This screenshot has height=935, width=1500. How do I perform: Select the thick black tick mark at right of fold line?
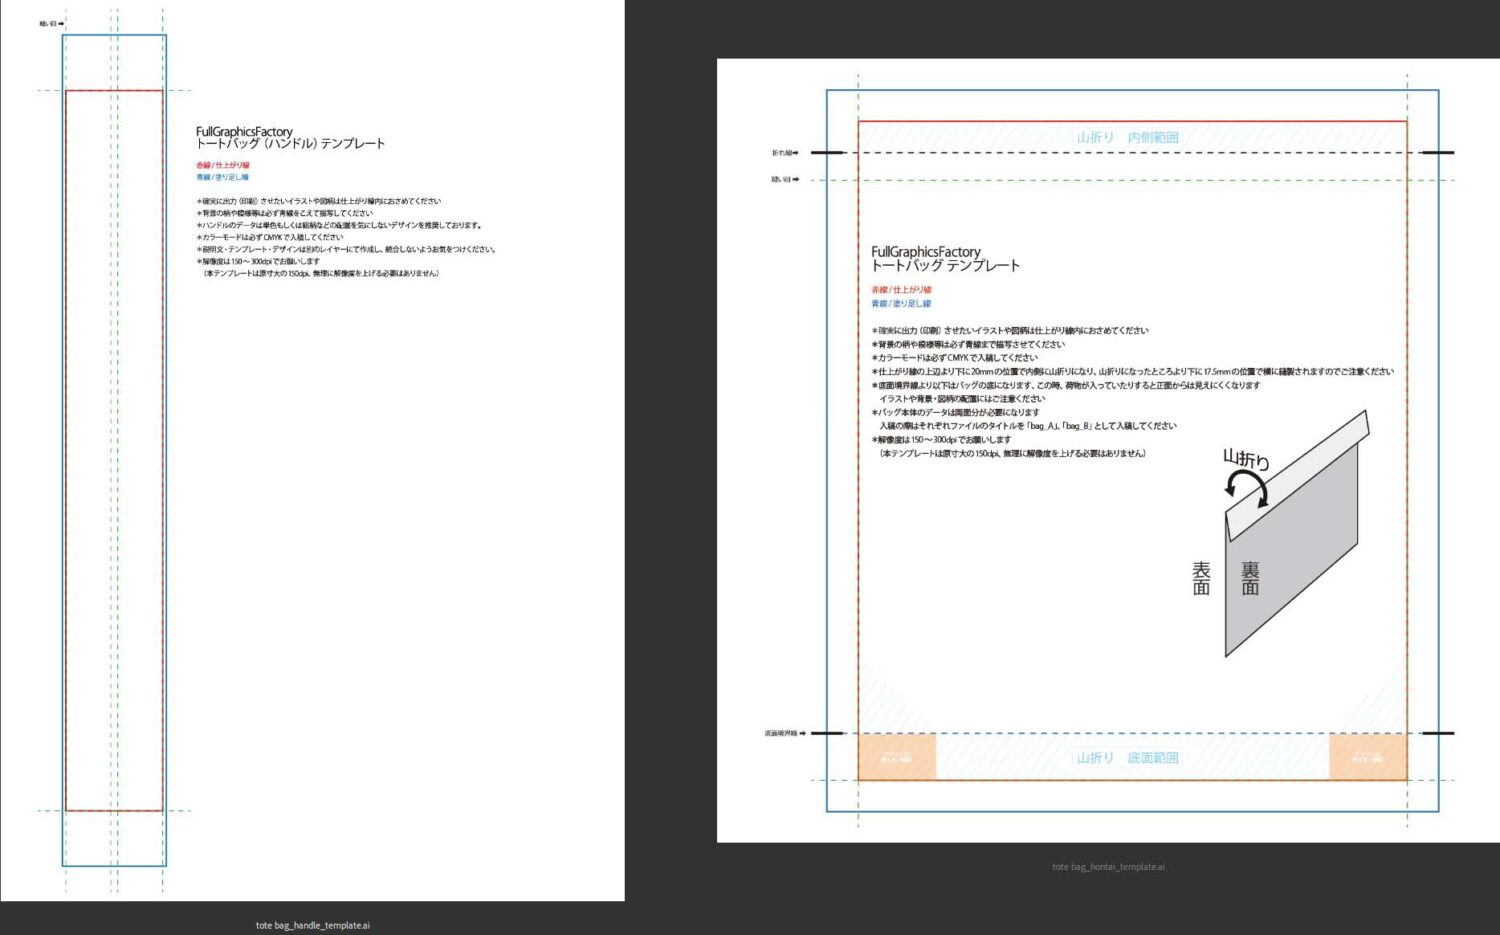(x=1437, y=153)
